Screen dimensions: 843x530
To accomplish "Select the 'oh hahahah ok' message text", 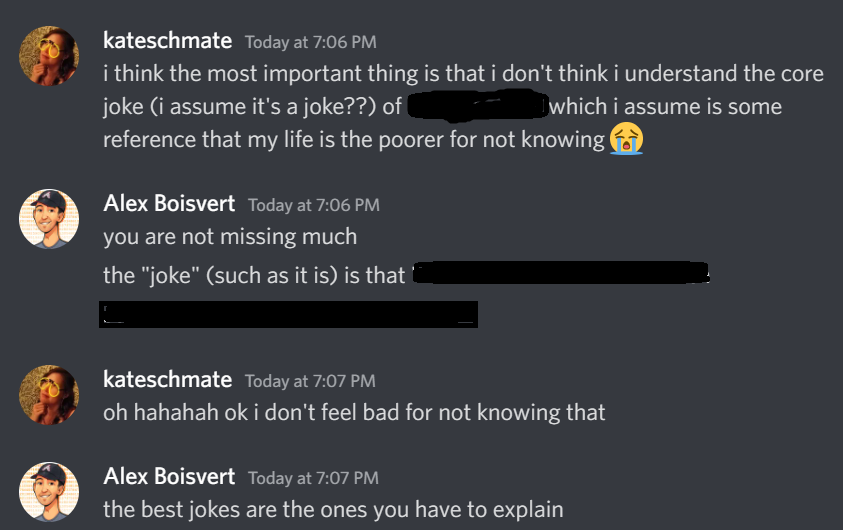I will [x=354, y=413].
